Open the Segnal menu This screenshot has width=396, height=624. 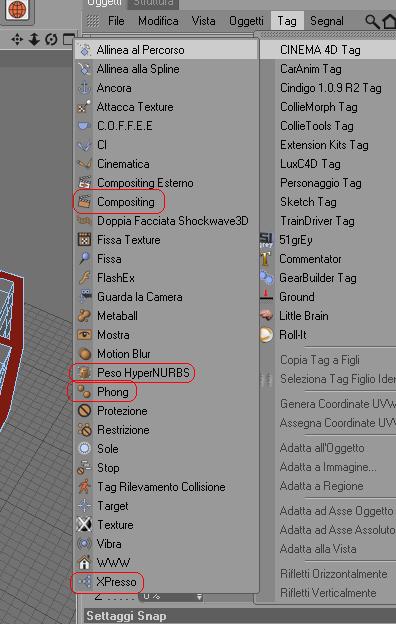pyautogui.click(x=327, y=21)
